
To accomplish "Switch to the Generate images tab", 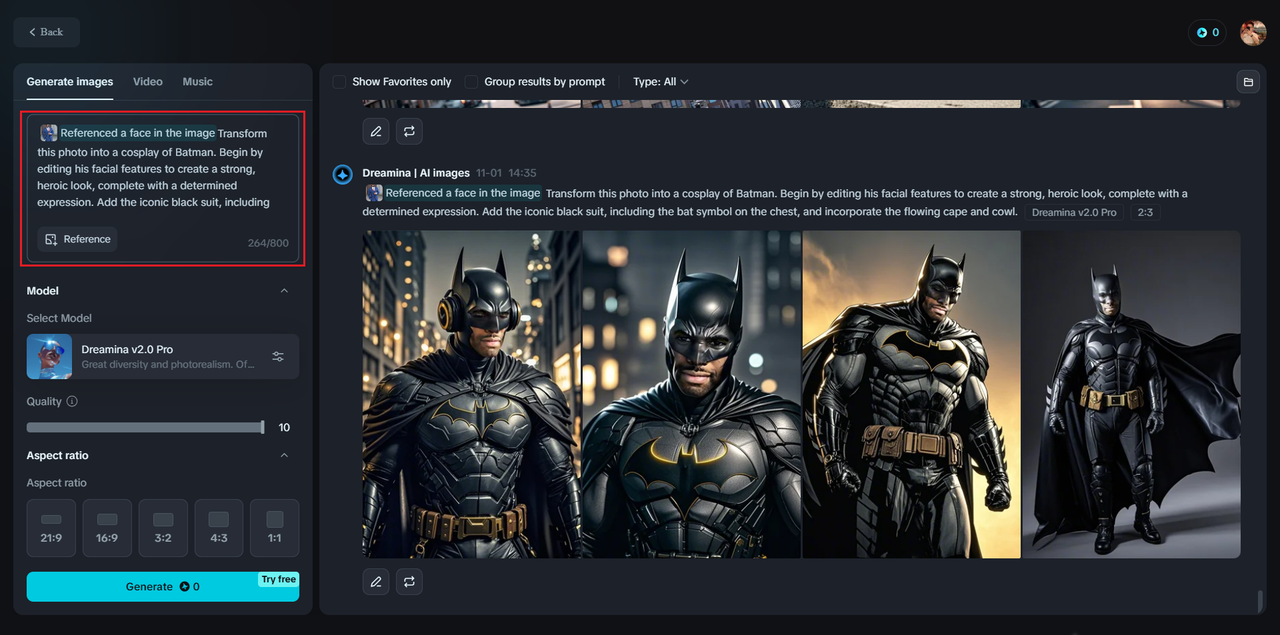I will click(x=70, y=82).
